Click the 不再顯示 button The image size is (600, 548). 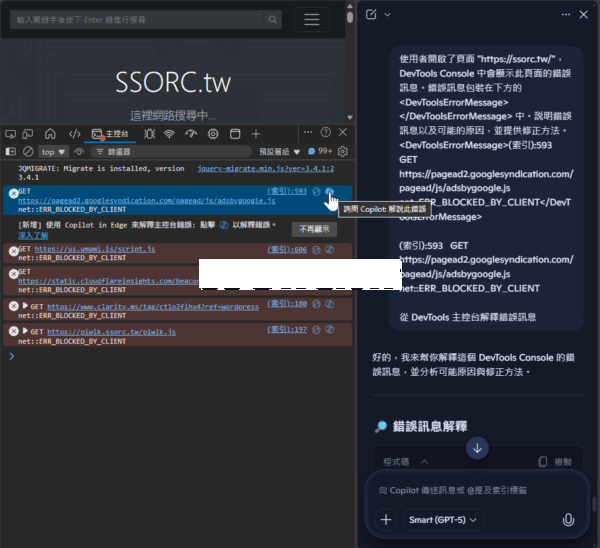[314, 229]
